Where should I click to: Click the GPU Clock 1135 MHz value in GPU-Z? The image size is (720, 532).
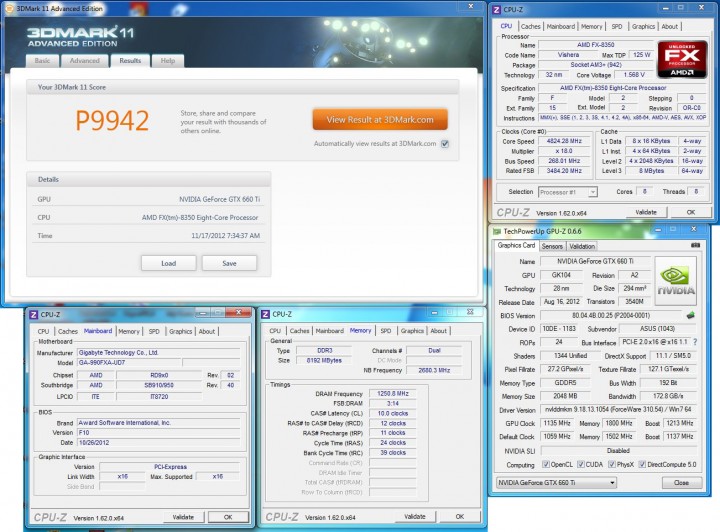(x=557, y=423)
